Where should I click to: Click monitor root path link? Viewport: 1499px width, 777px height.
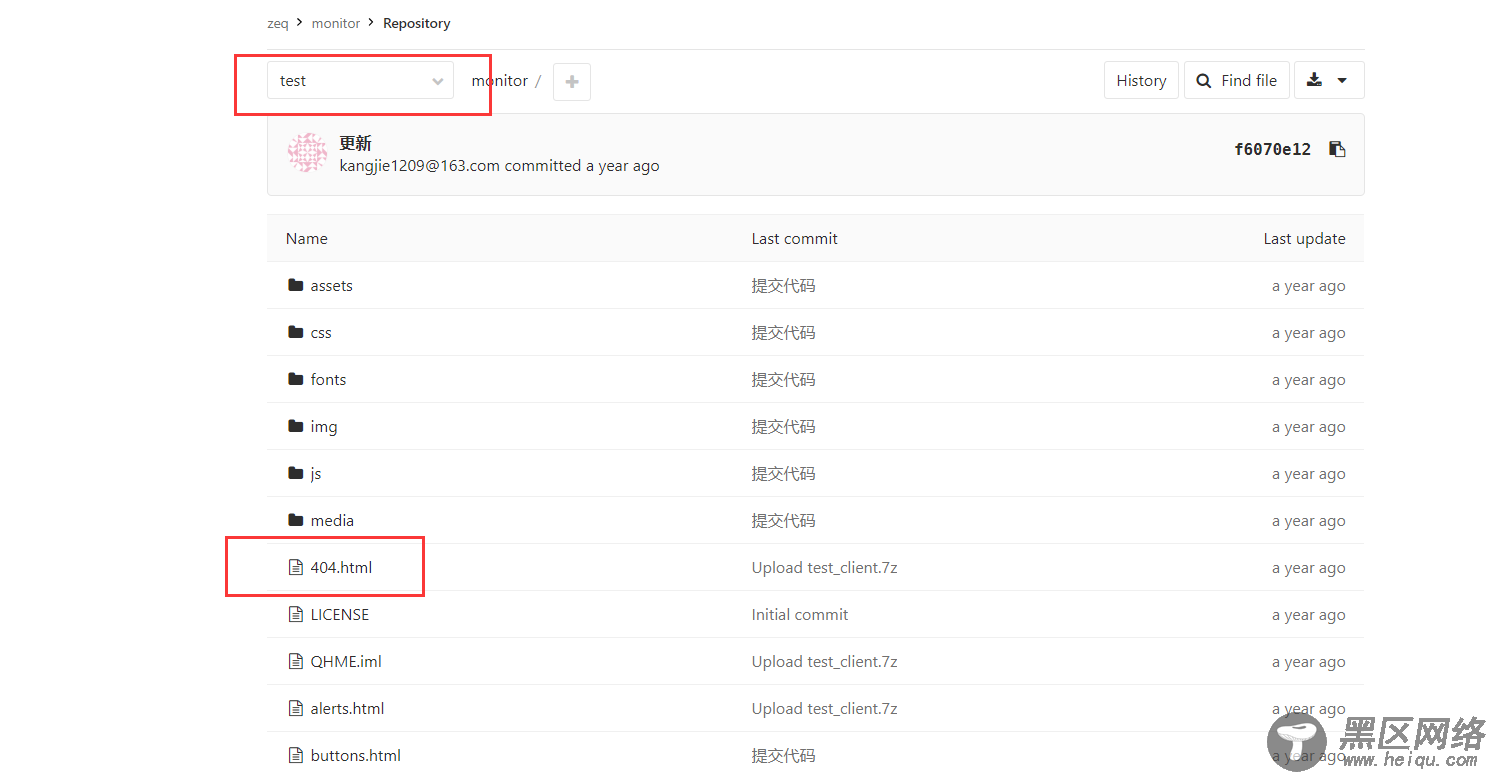click(x=500, y=81)
